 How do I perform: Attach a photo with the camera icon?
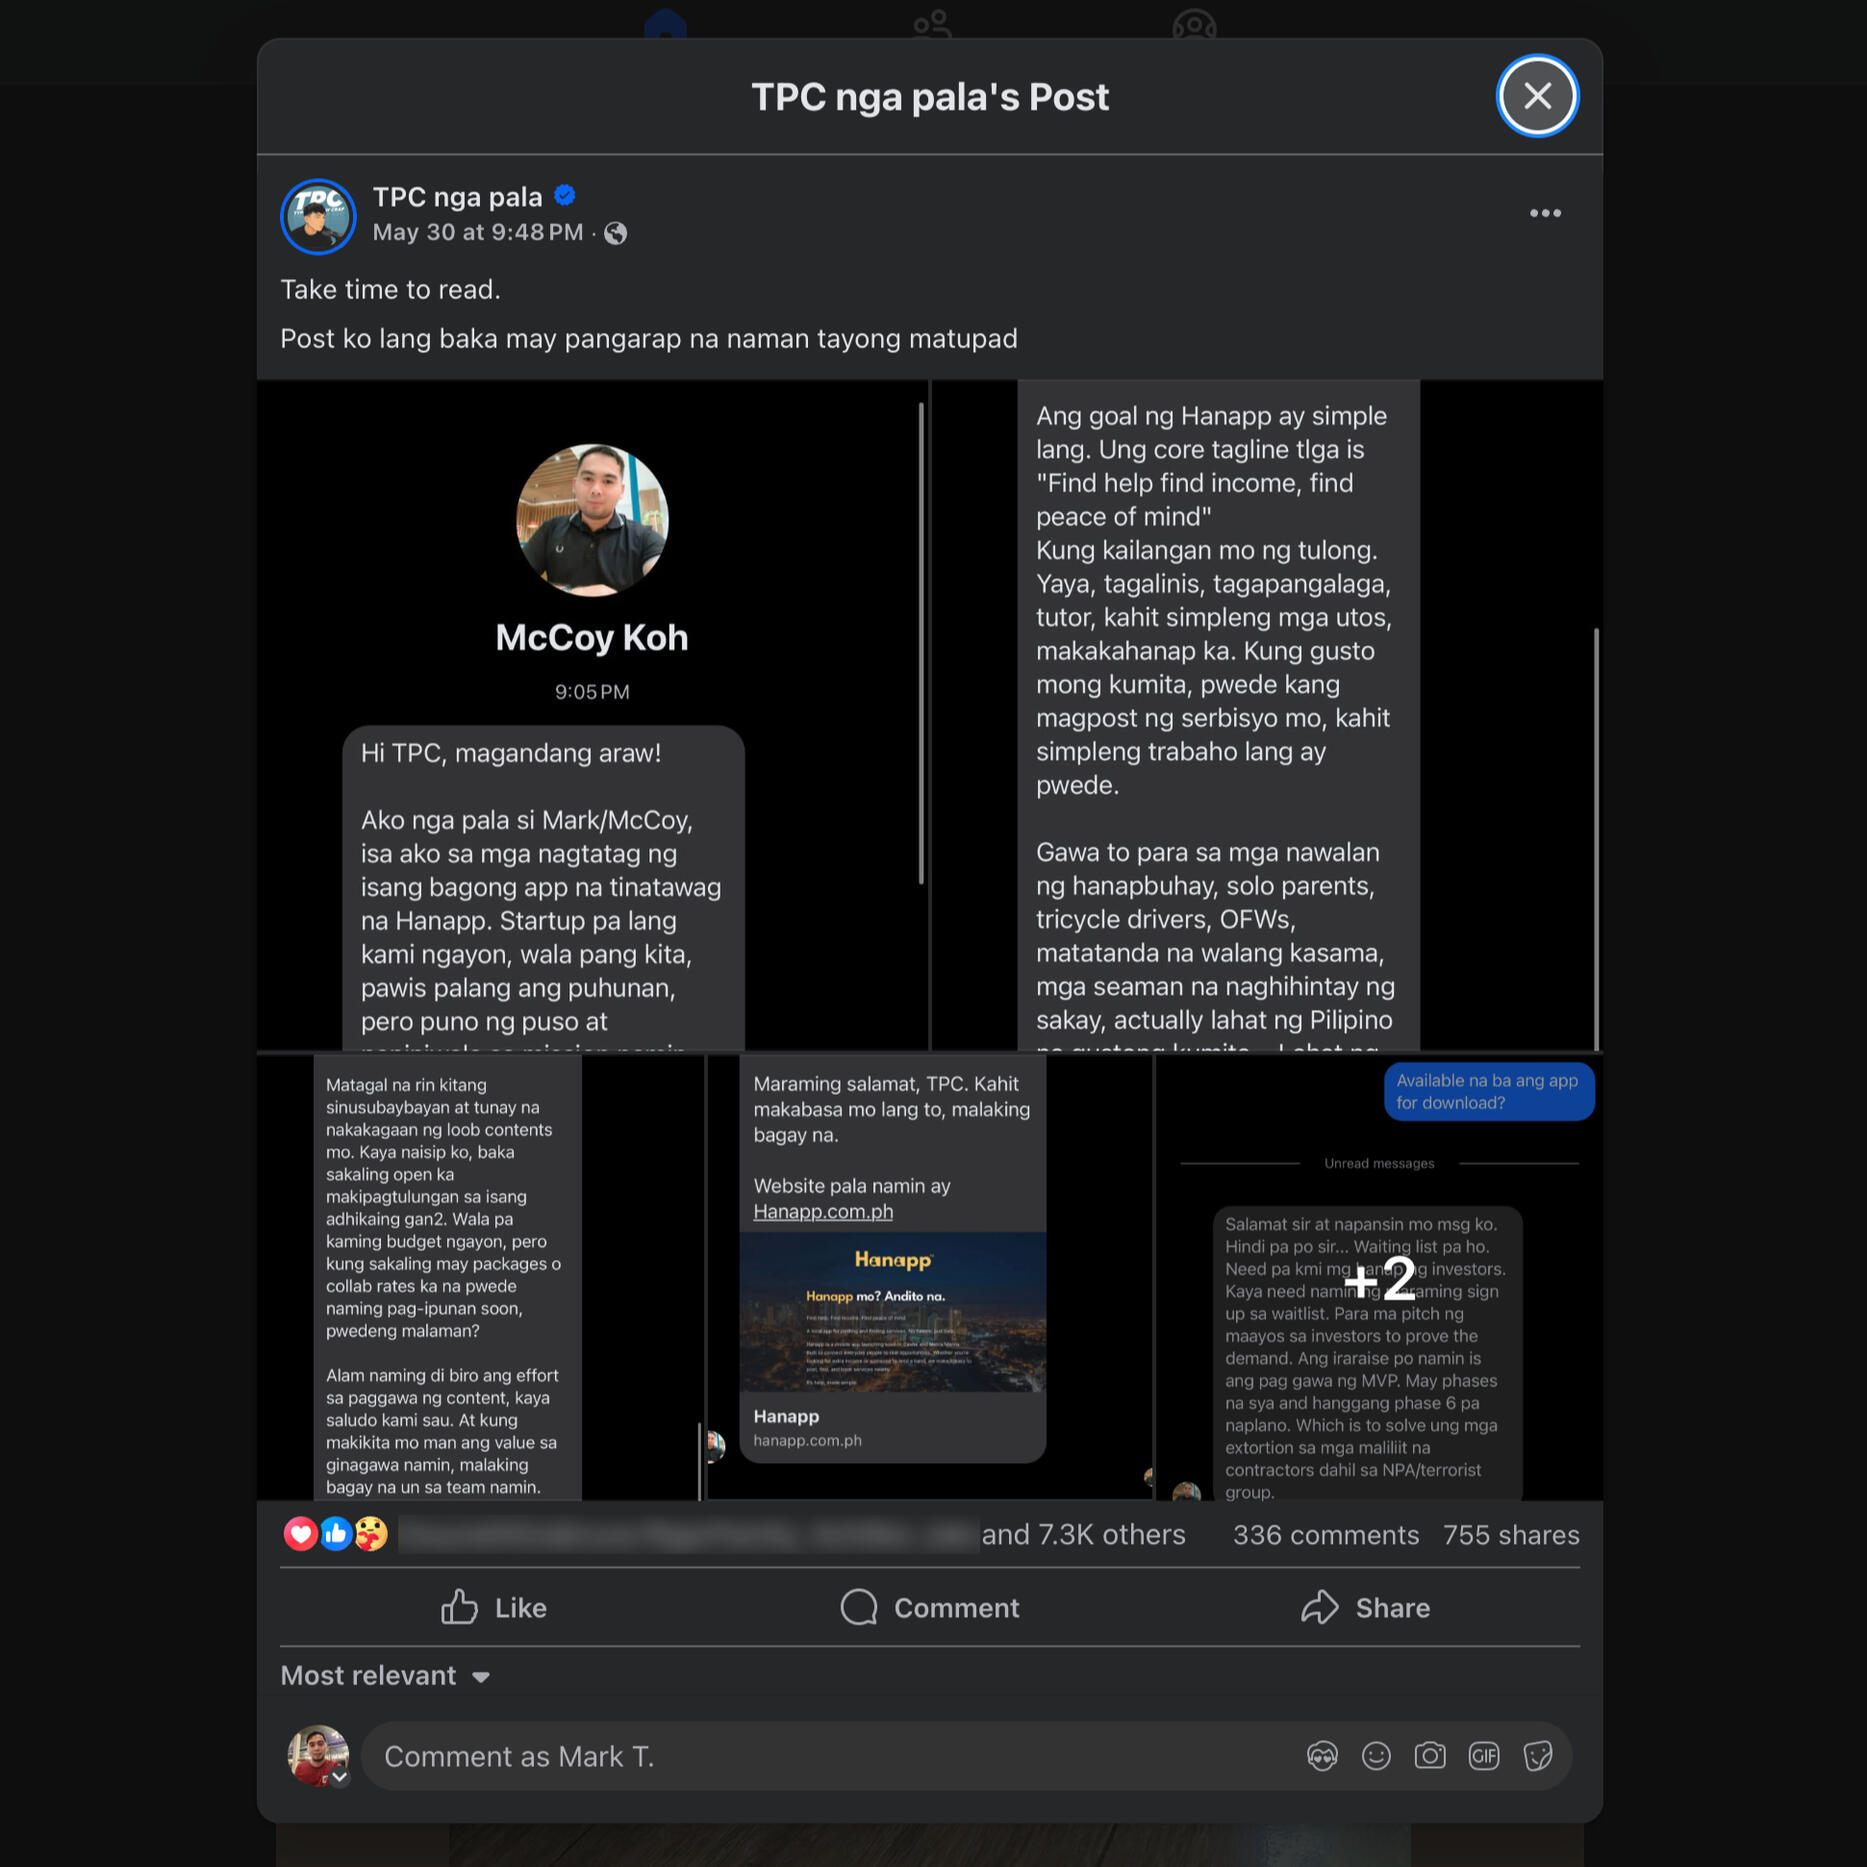1430,1756
